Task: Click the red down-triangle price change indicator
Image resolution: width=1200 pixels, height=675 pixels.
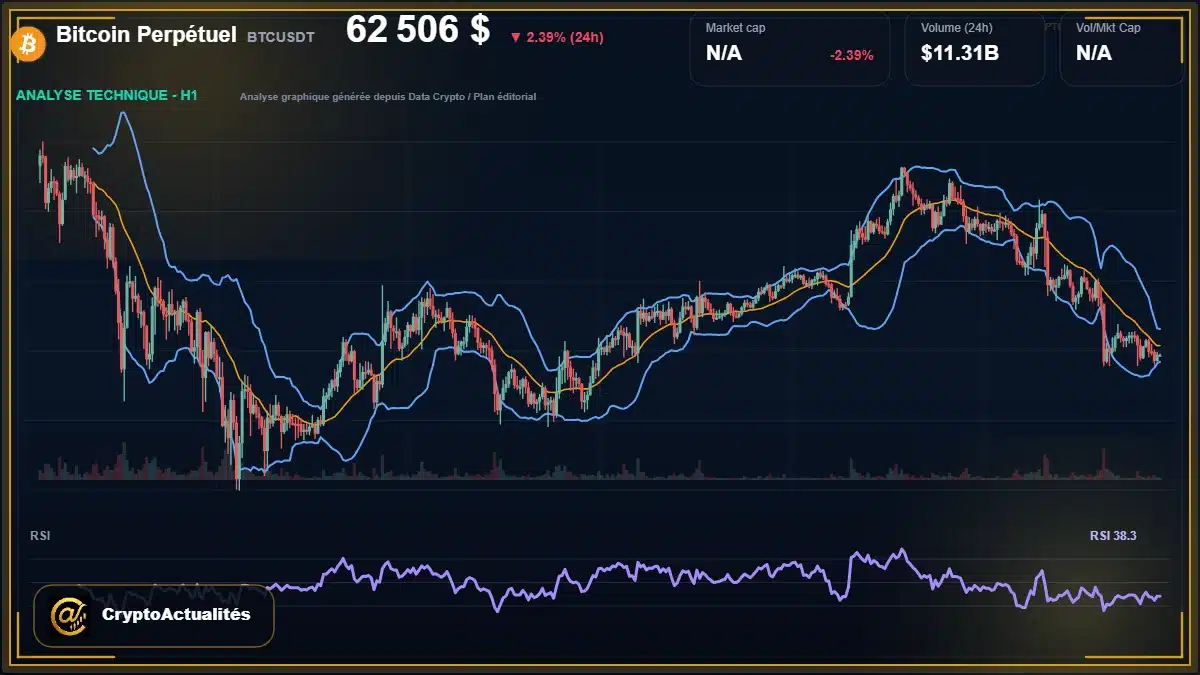Action: click(516, 38)
